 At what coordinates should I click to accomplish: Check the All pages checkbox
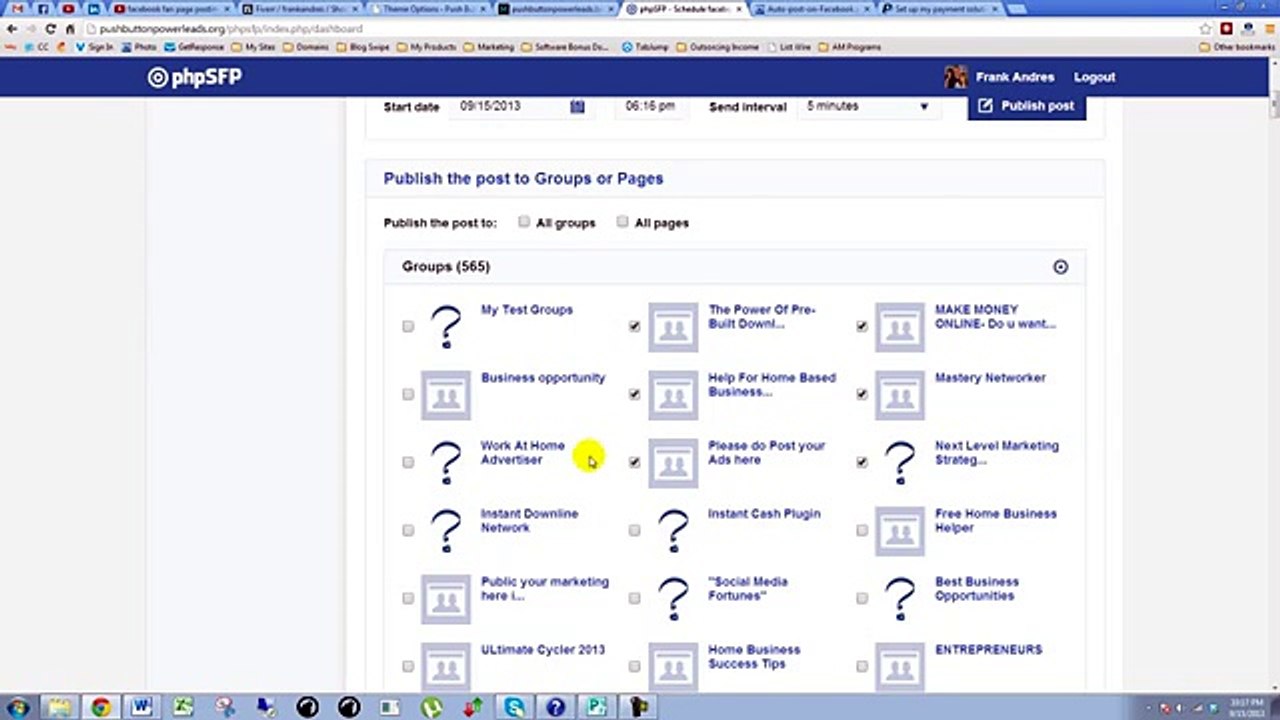coord(622,222)
